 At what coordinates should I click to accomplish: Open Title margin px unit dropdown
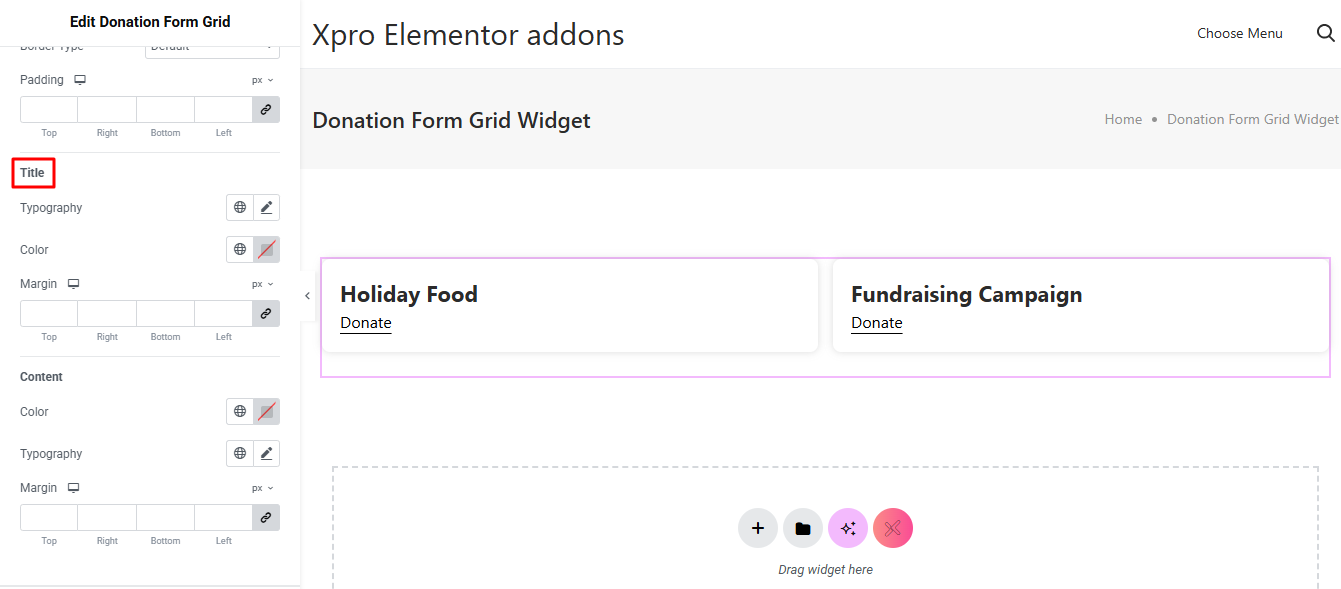262,284
